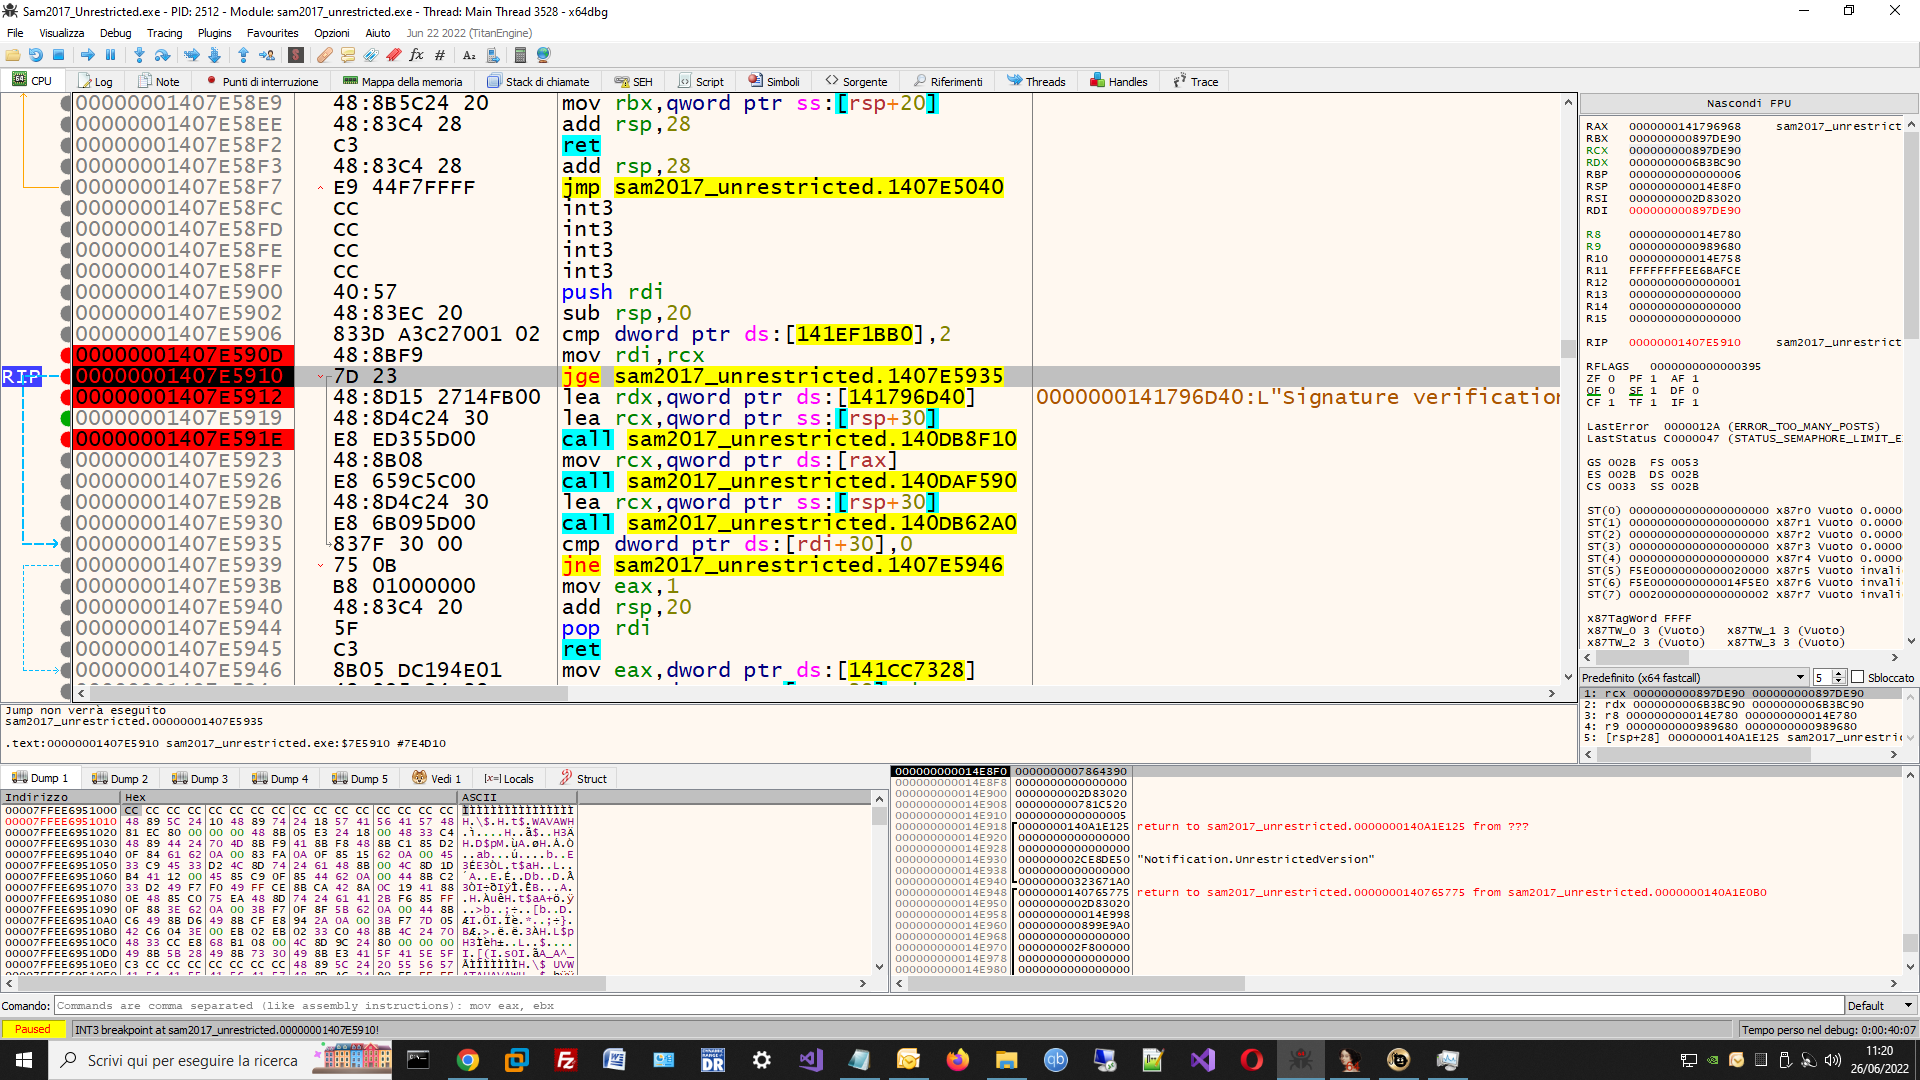Click the Restart debugging toolbar icon
Image resolution: width=1920 pixels, height=1080 pixels.
[35, 55]
